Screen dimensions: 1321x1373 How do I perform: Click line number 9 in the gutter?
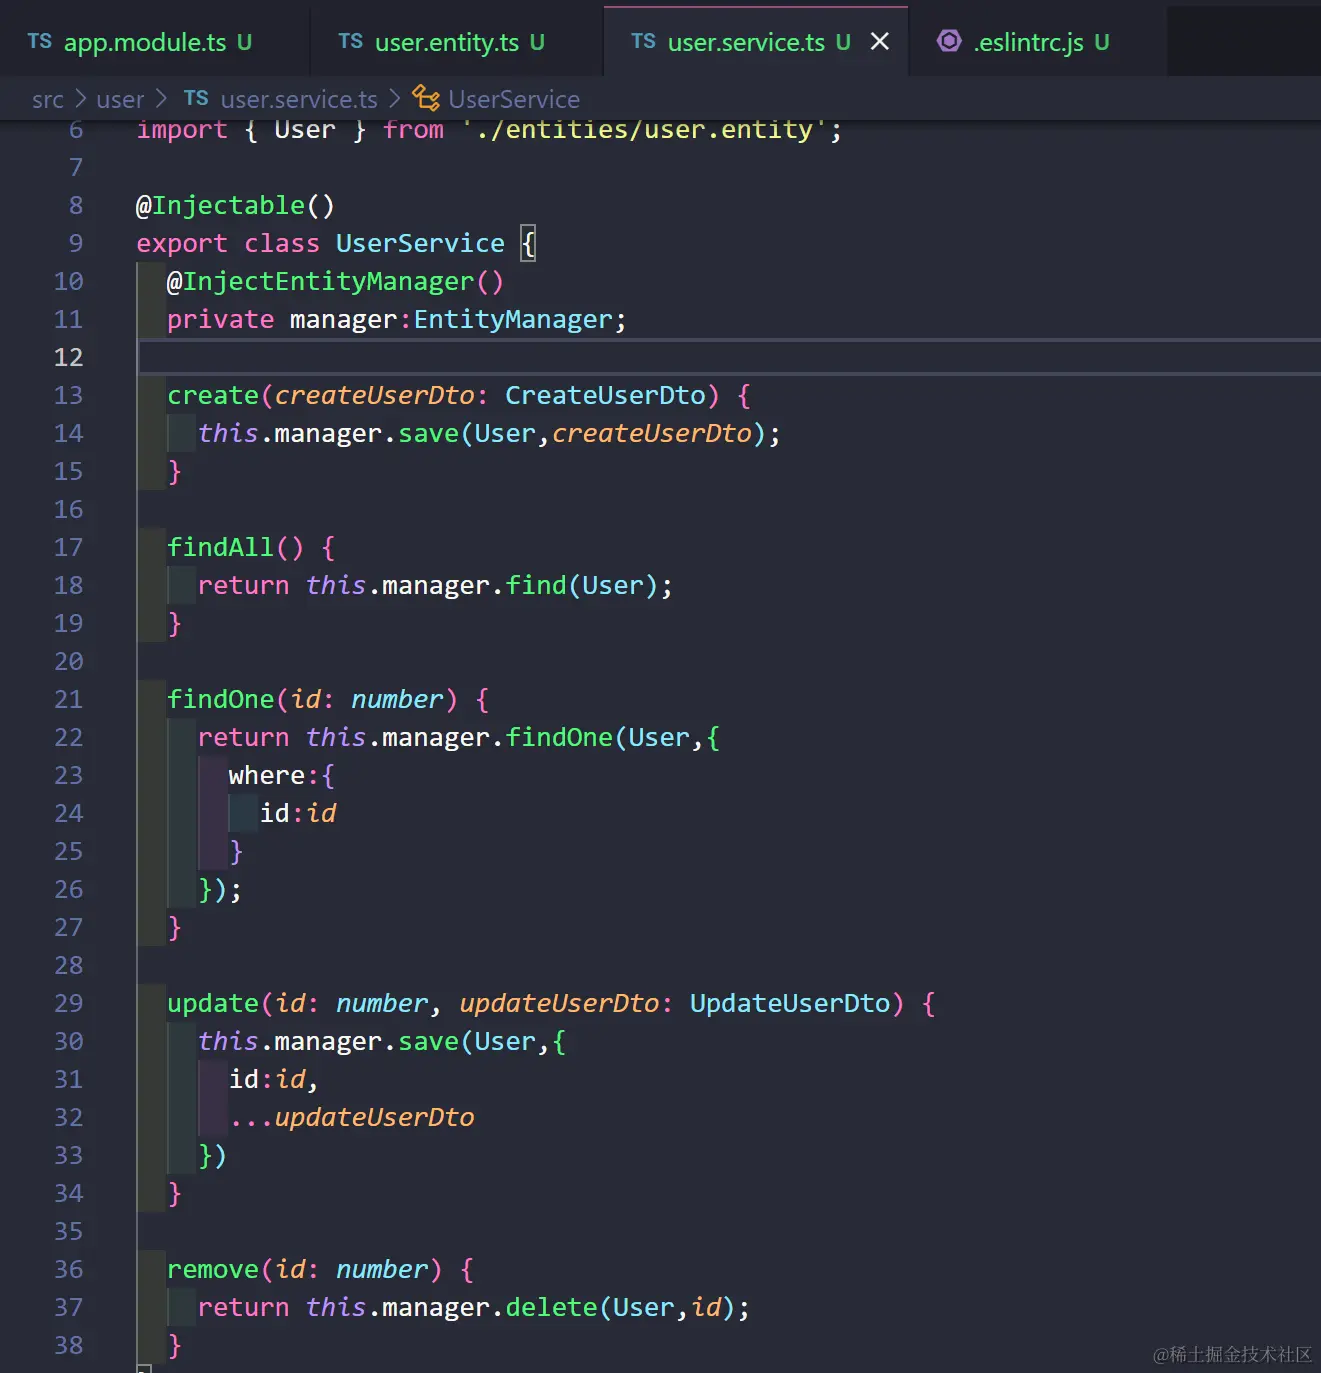pyautogui.click(x=76, y=243)
